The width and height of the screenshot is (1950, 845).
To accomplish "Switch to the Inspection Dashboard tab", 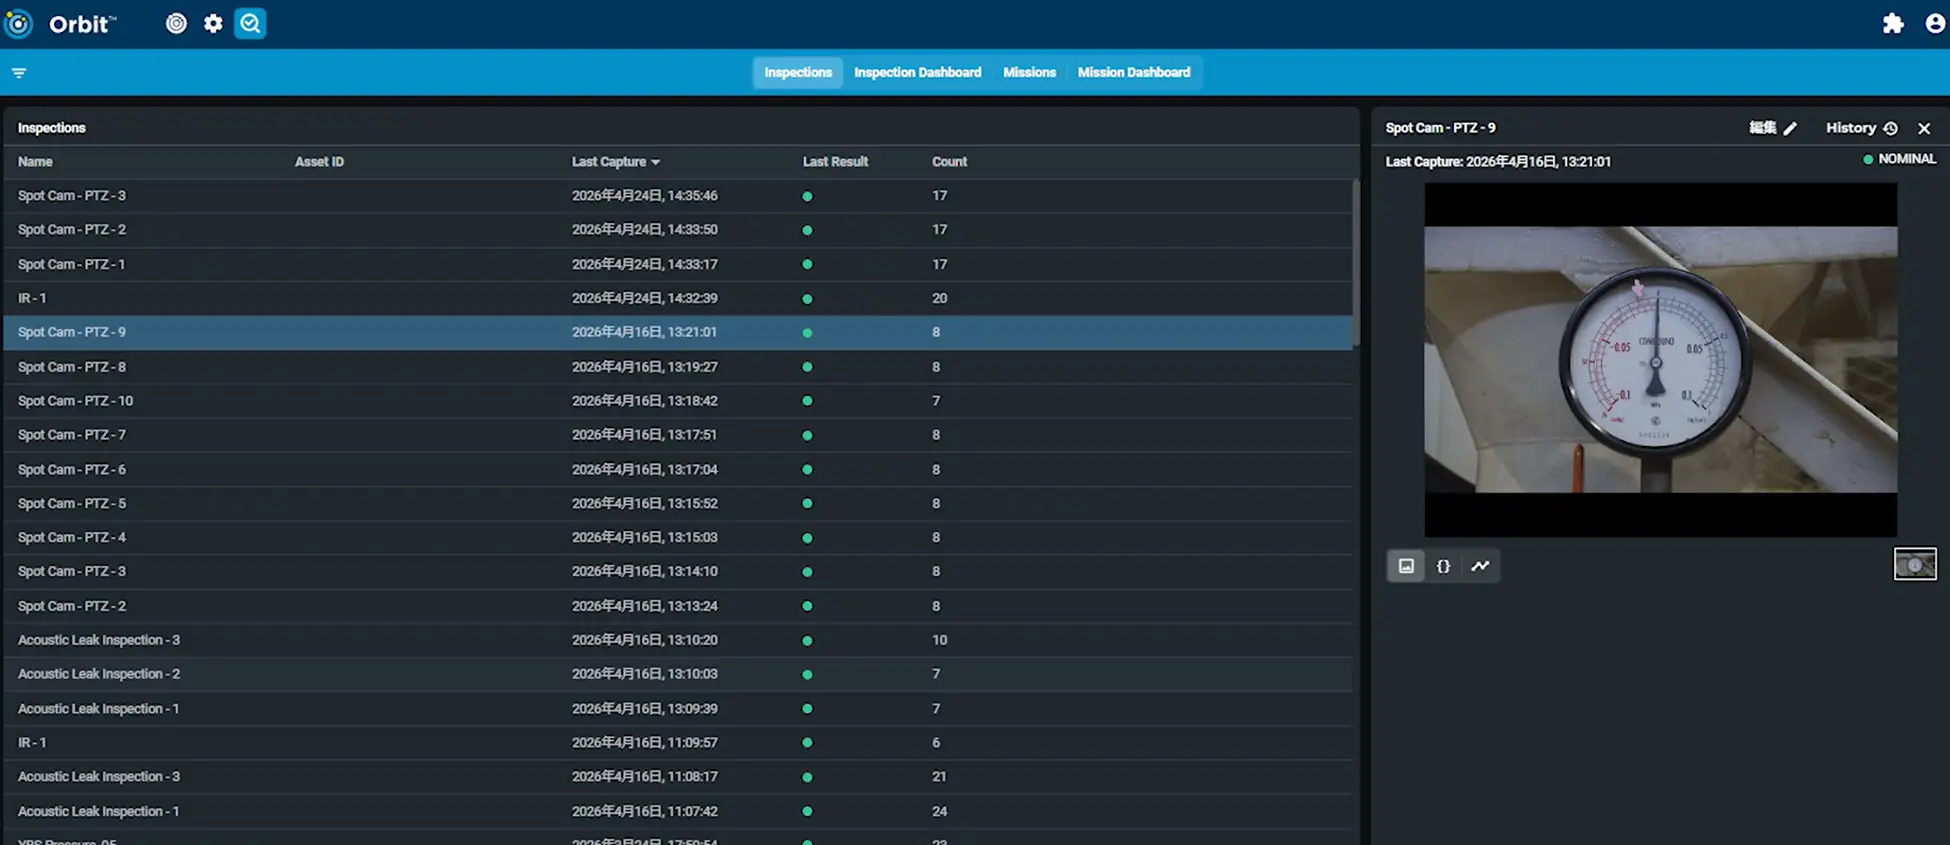I will pyautogui.click(x=917, y=72).
